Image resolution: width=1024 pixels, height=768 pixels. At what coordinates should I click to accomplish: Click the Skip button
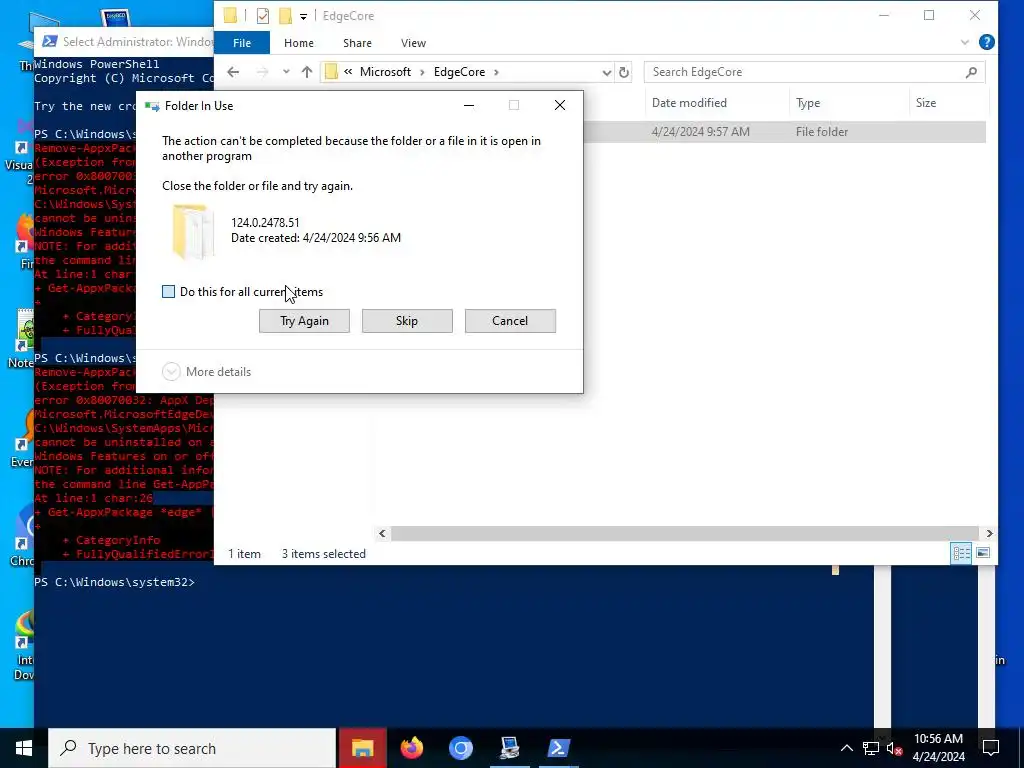pos(407,321)
